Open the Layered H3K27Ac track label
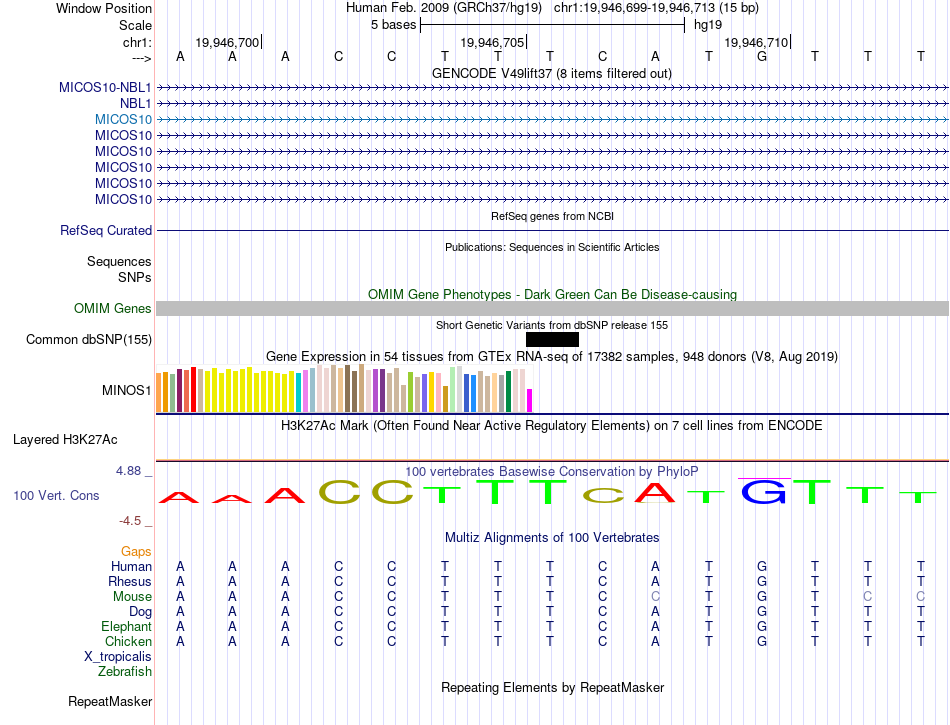Image resolution: width=950 pixels, height=725 pixels. click(65, 440)
